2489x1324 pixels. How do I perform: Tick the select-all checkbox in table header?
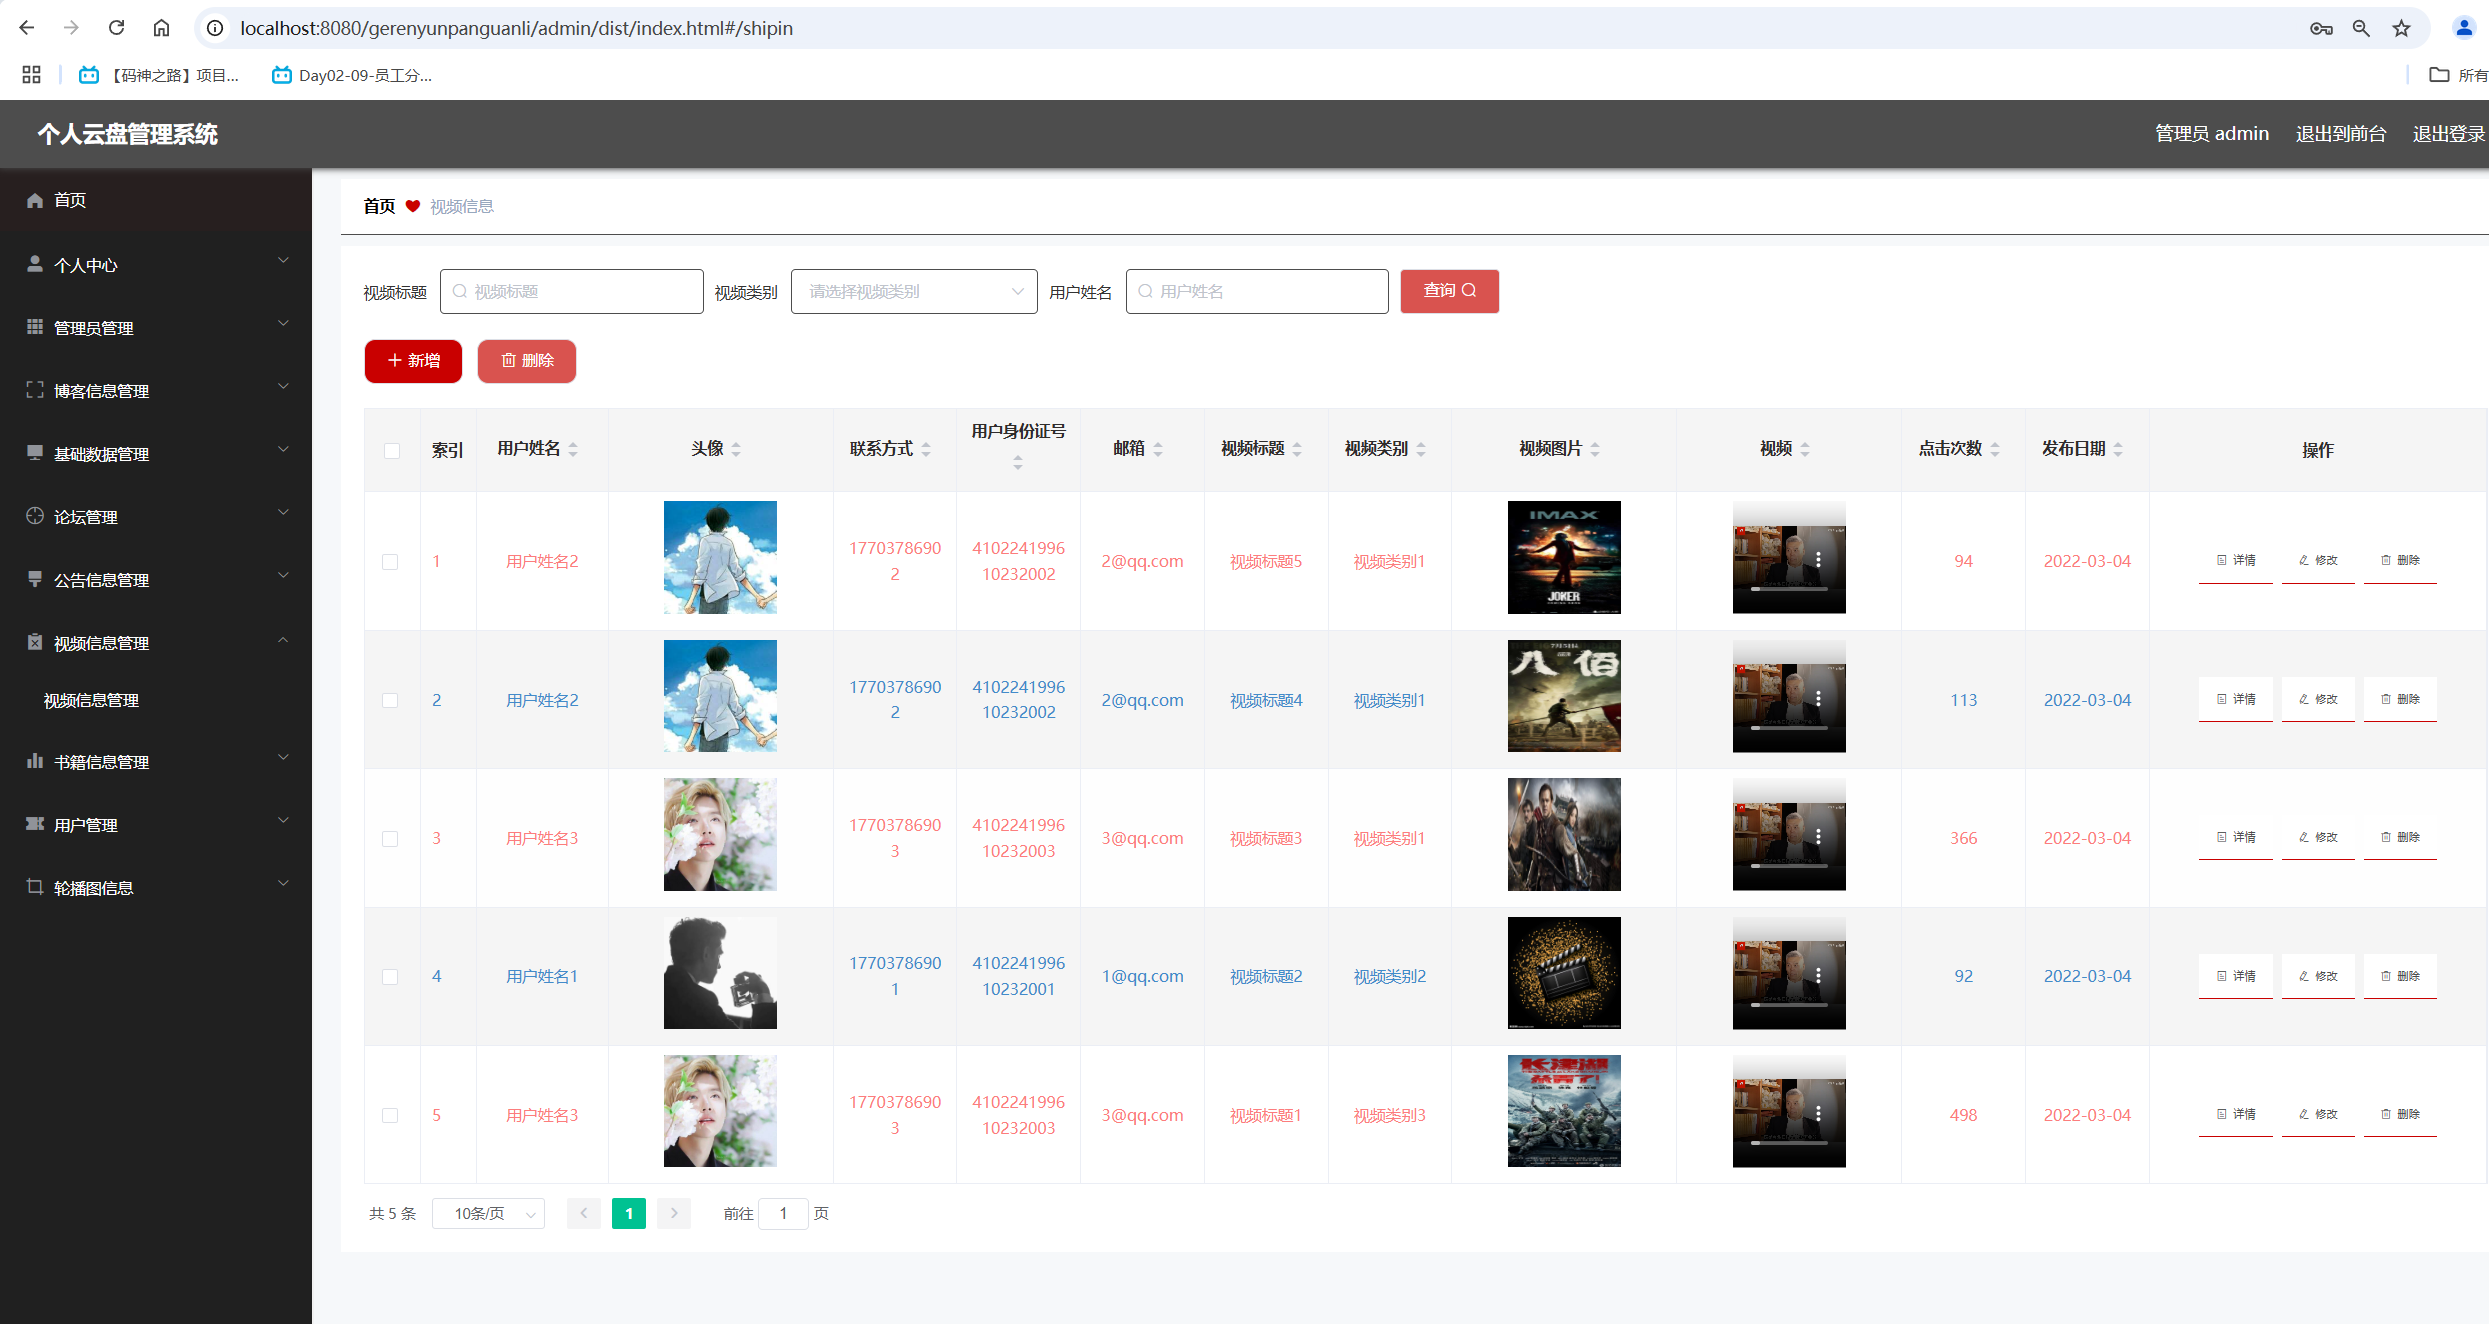coord(392,450)
